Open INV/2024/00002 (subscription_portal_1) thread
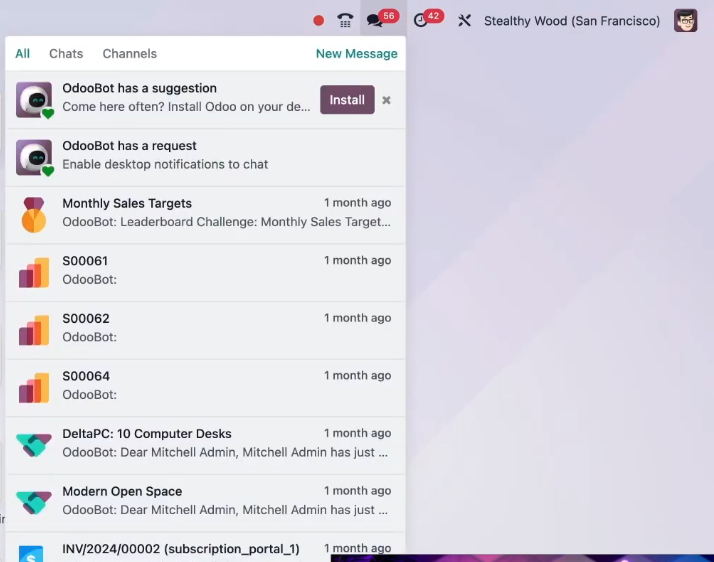Viewport: 714px width, 562px height. tap(205, 547)
